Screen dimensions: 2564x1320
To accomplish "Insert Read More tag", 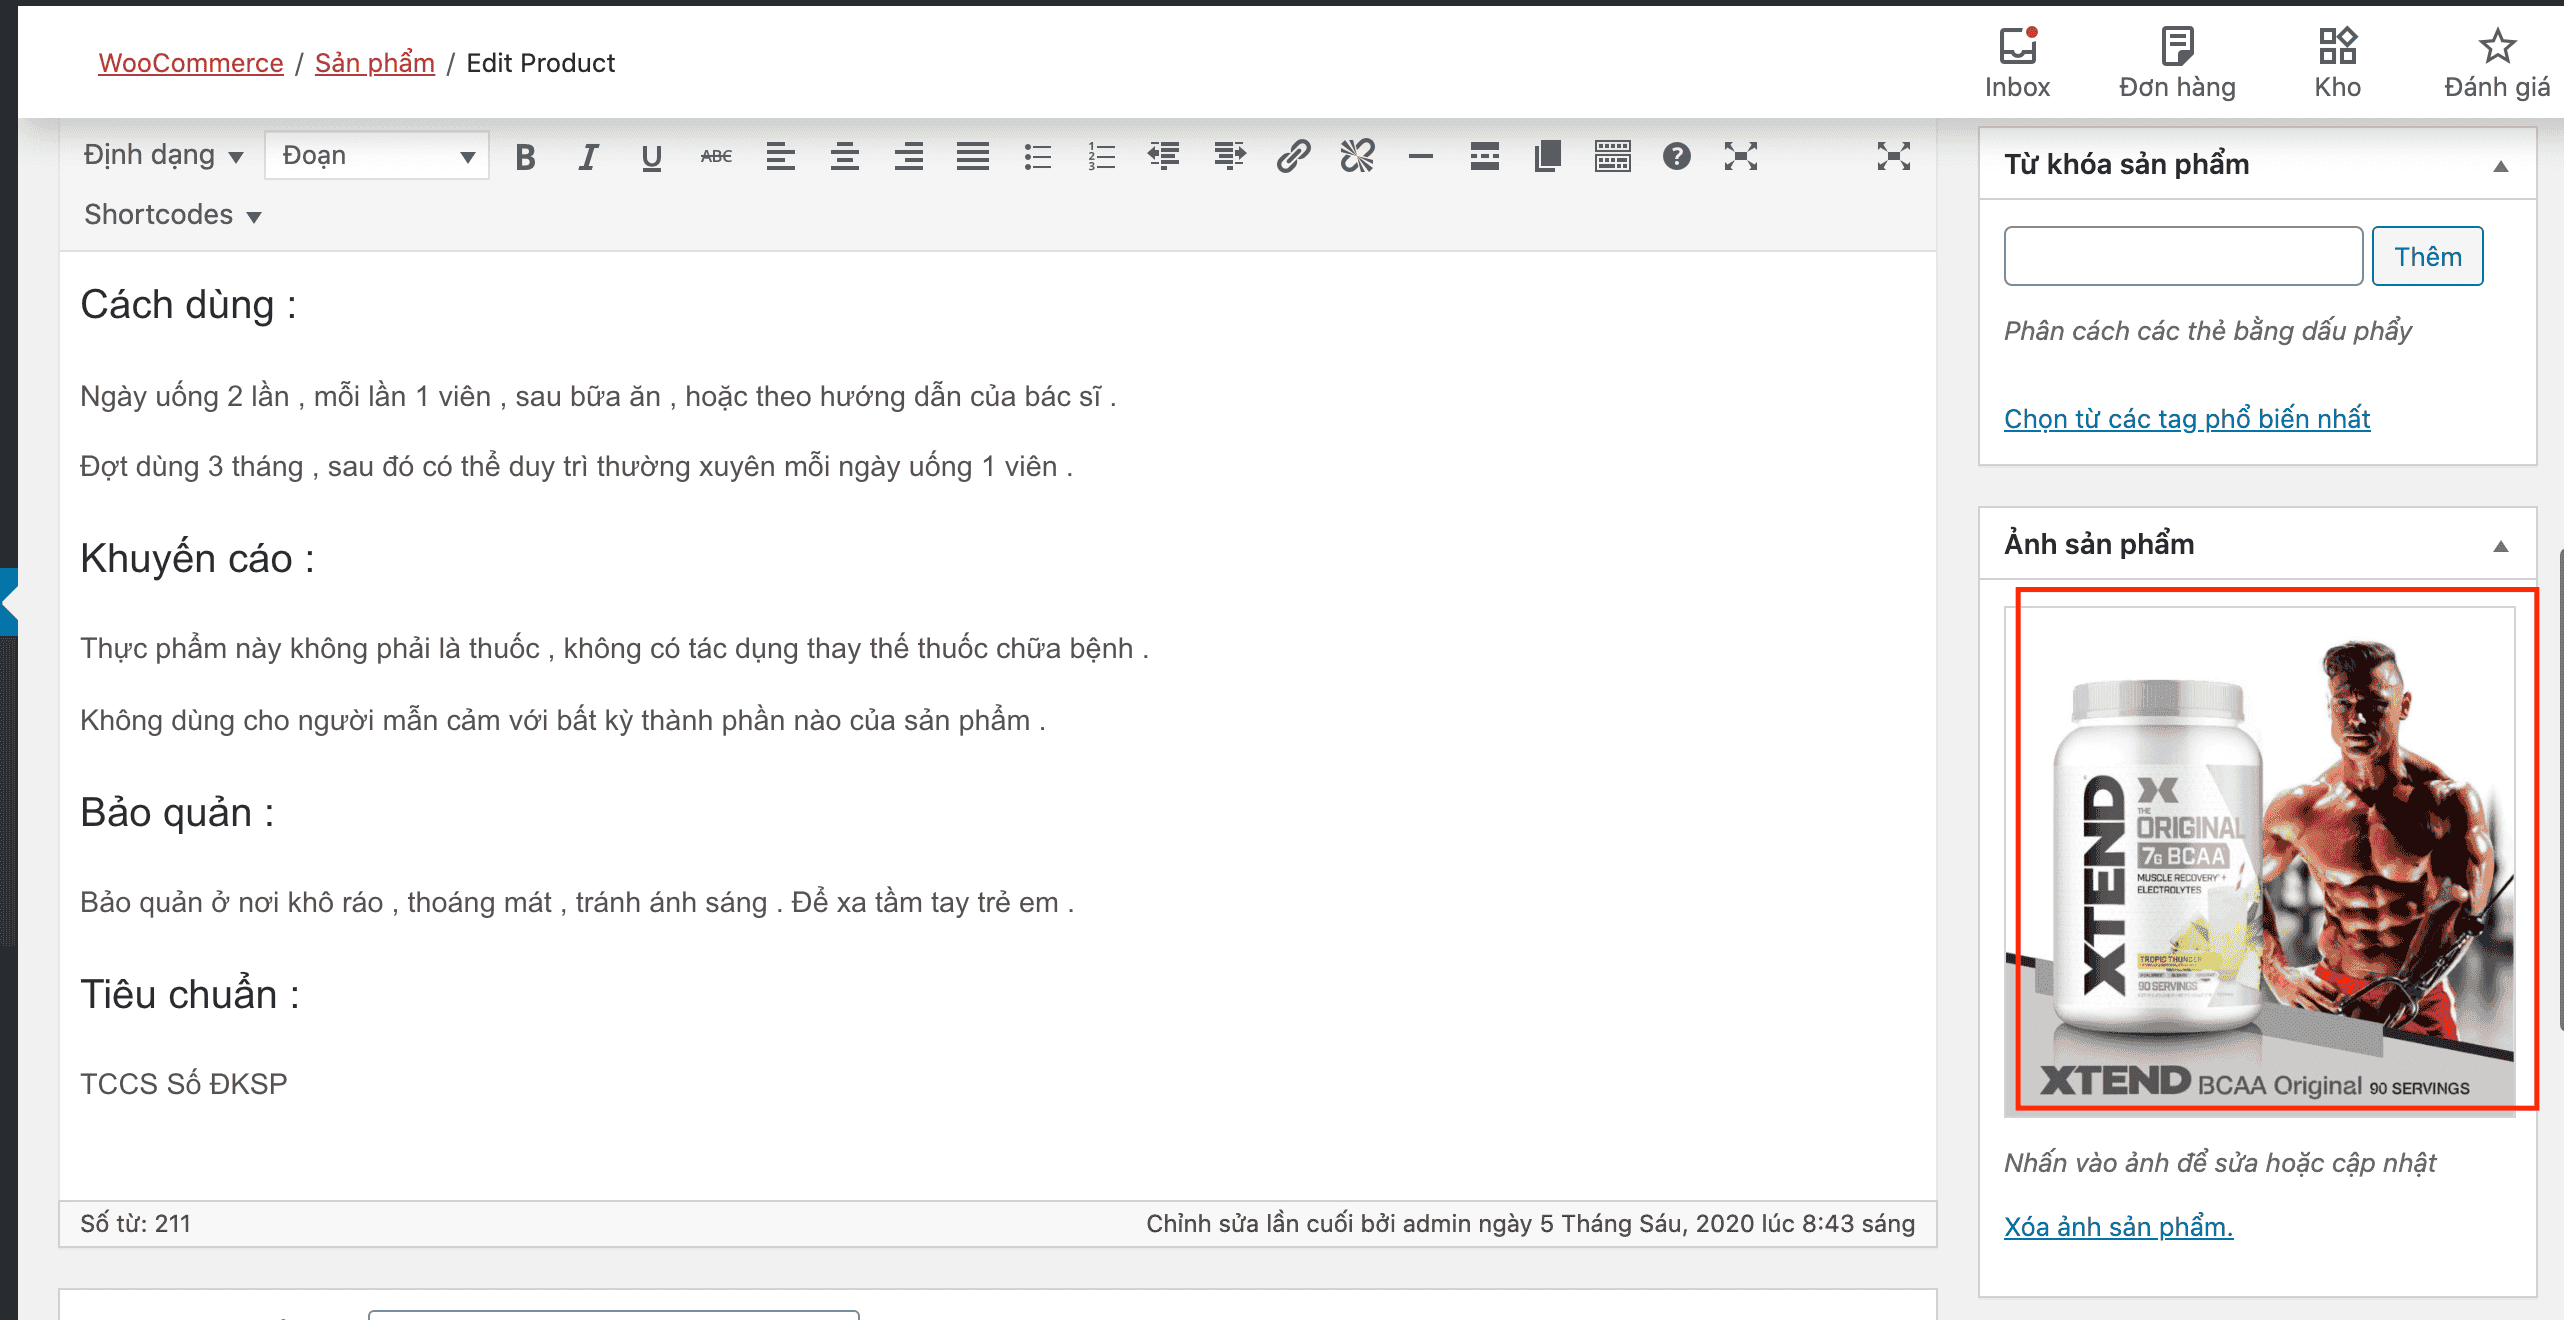I will point(1485,157).
